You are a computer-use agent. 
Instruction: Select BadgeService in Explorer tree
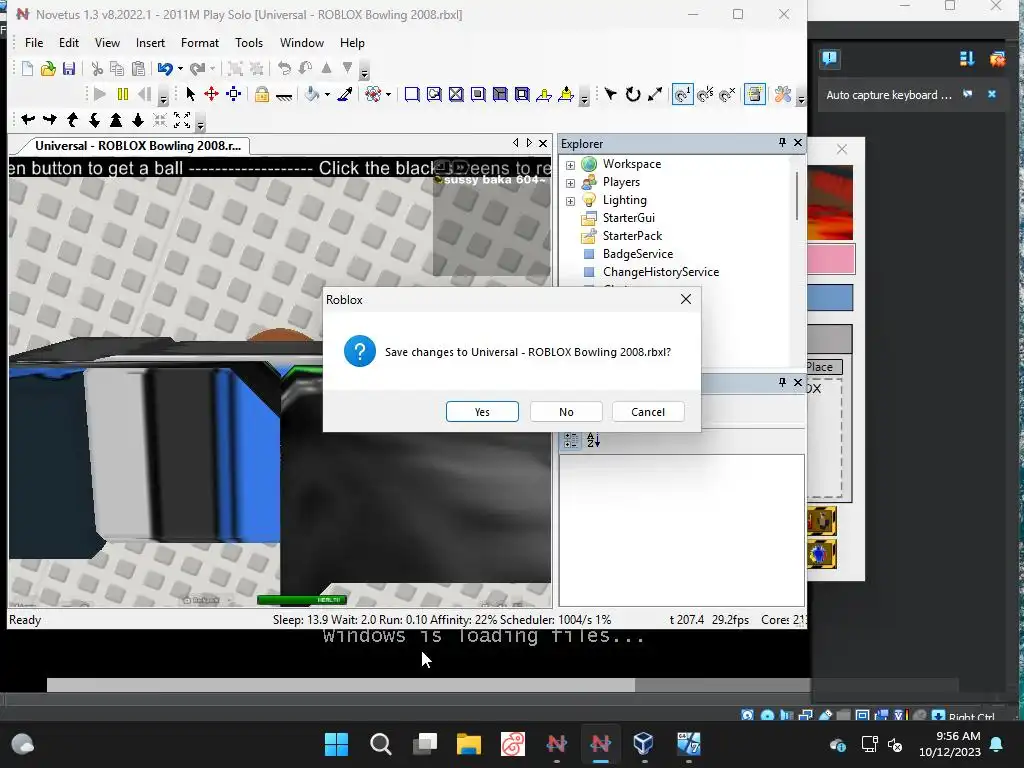[637, 253]
